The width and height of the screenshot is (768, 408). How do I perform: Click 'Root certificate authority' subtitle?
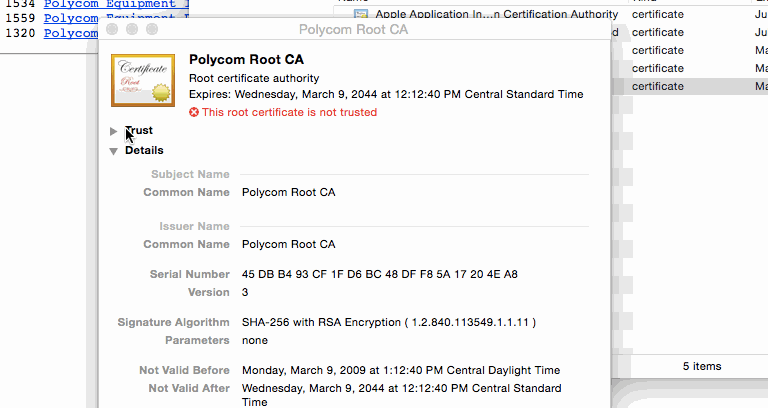tap(254, 78)
